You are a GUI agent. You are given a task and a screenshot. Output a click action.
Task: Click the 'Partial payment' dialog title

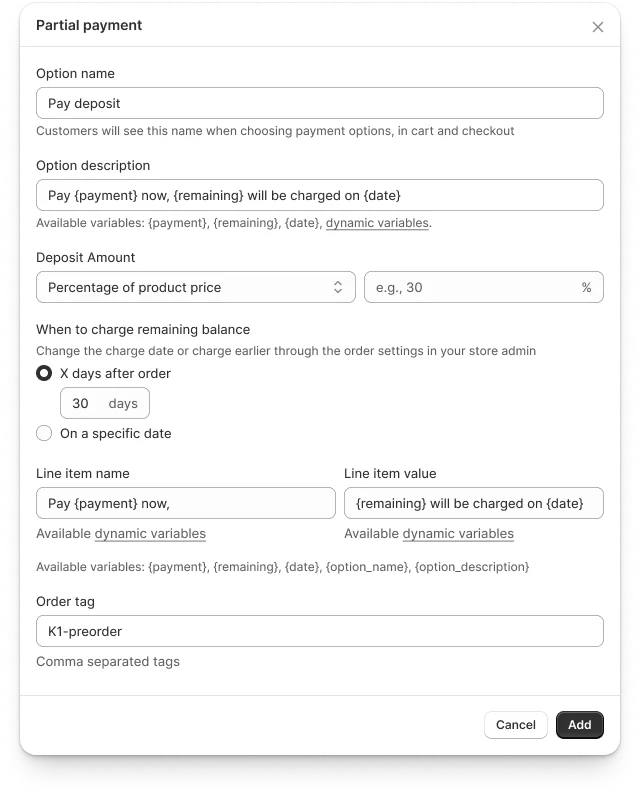coord(89,26)
